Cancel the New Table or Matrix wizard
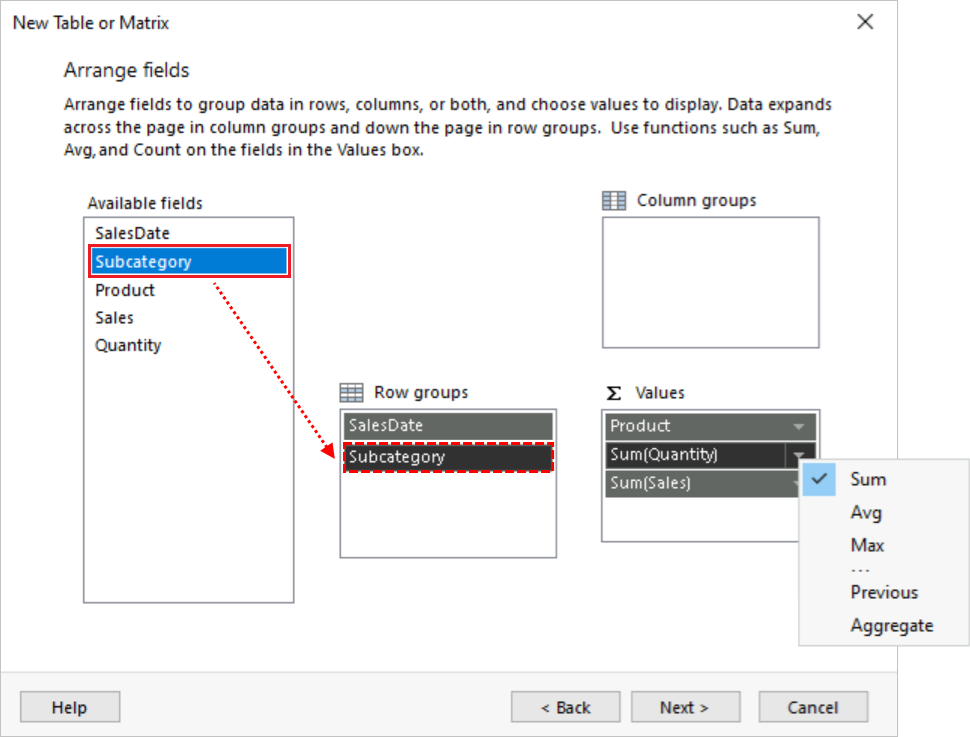970x737 pixels. click(813, 707)
